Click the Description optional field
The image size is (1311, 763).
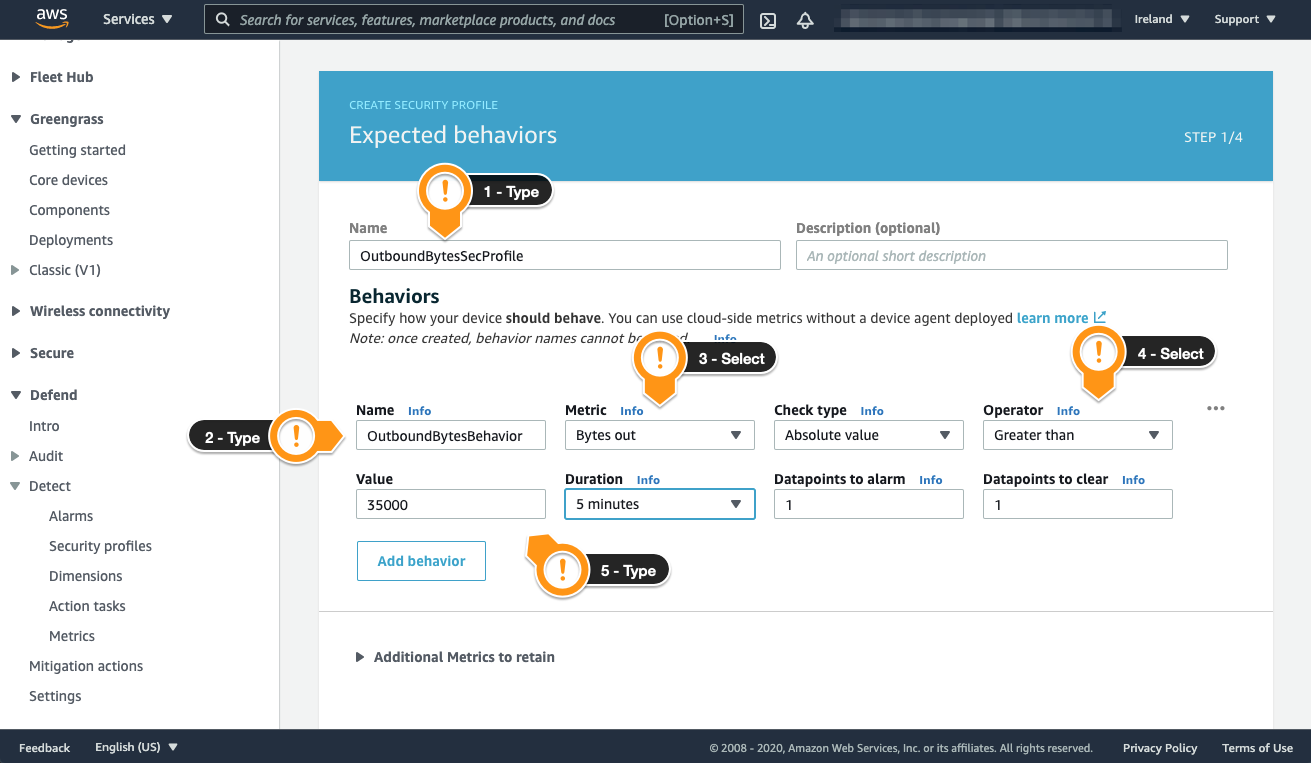point(1011,255)
